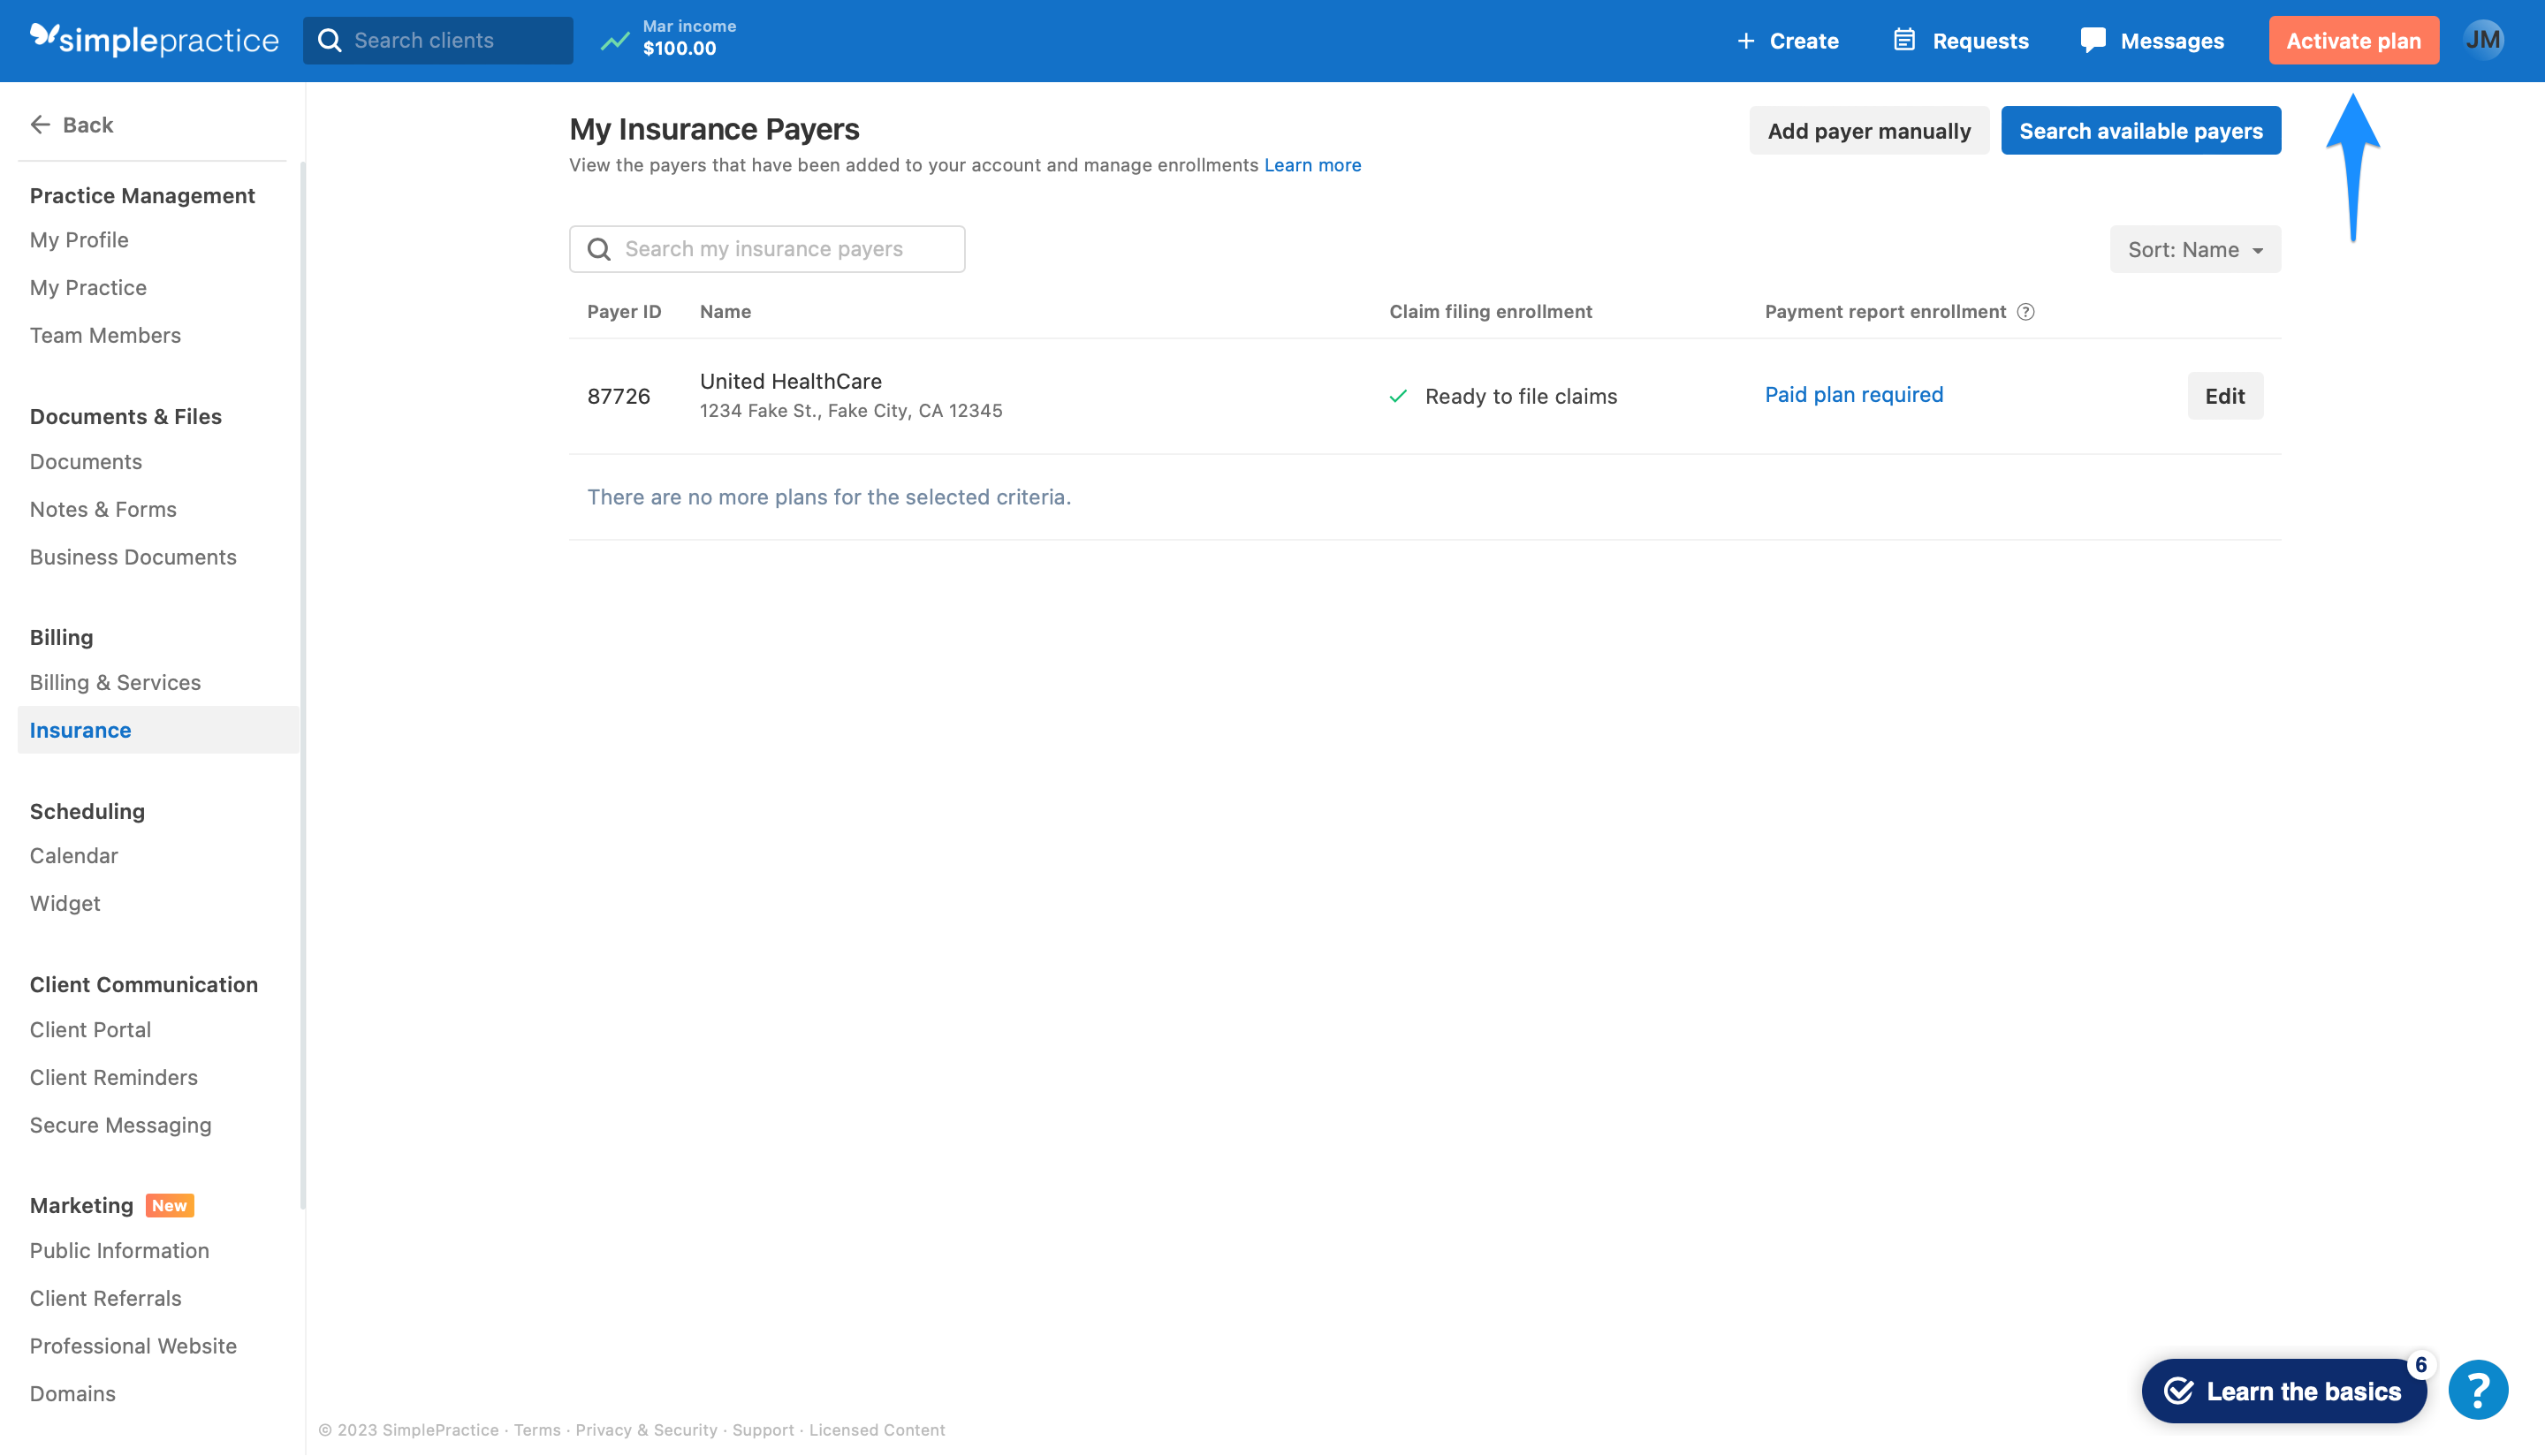The height and width of the screenshot is (1456, 2545).
Task: Click the Edit button for United HealthCare
Action: 2224,396
